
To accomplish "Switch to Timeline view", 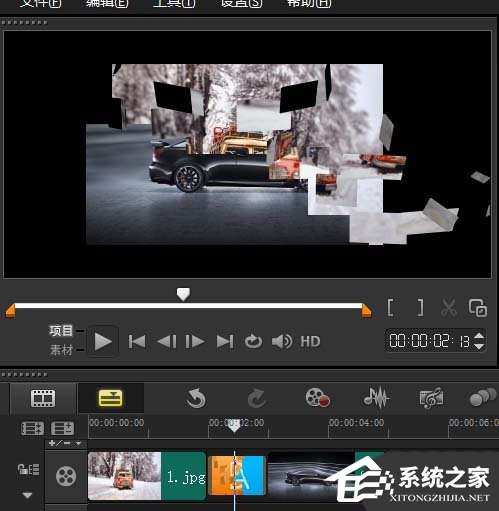I will point(111,398).
